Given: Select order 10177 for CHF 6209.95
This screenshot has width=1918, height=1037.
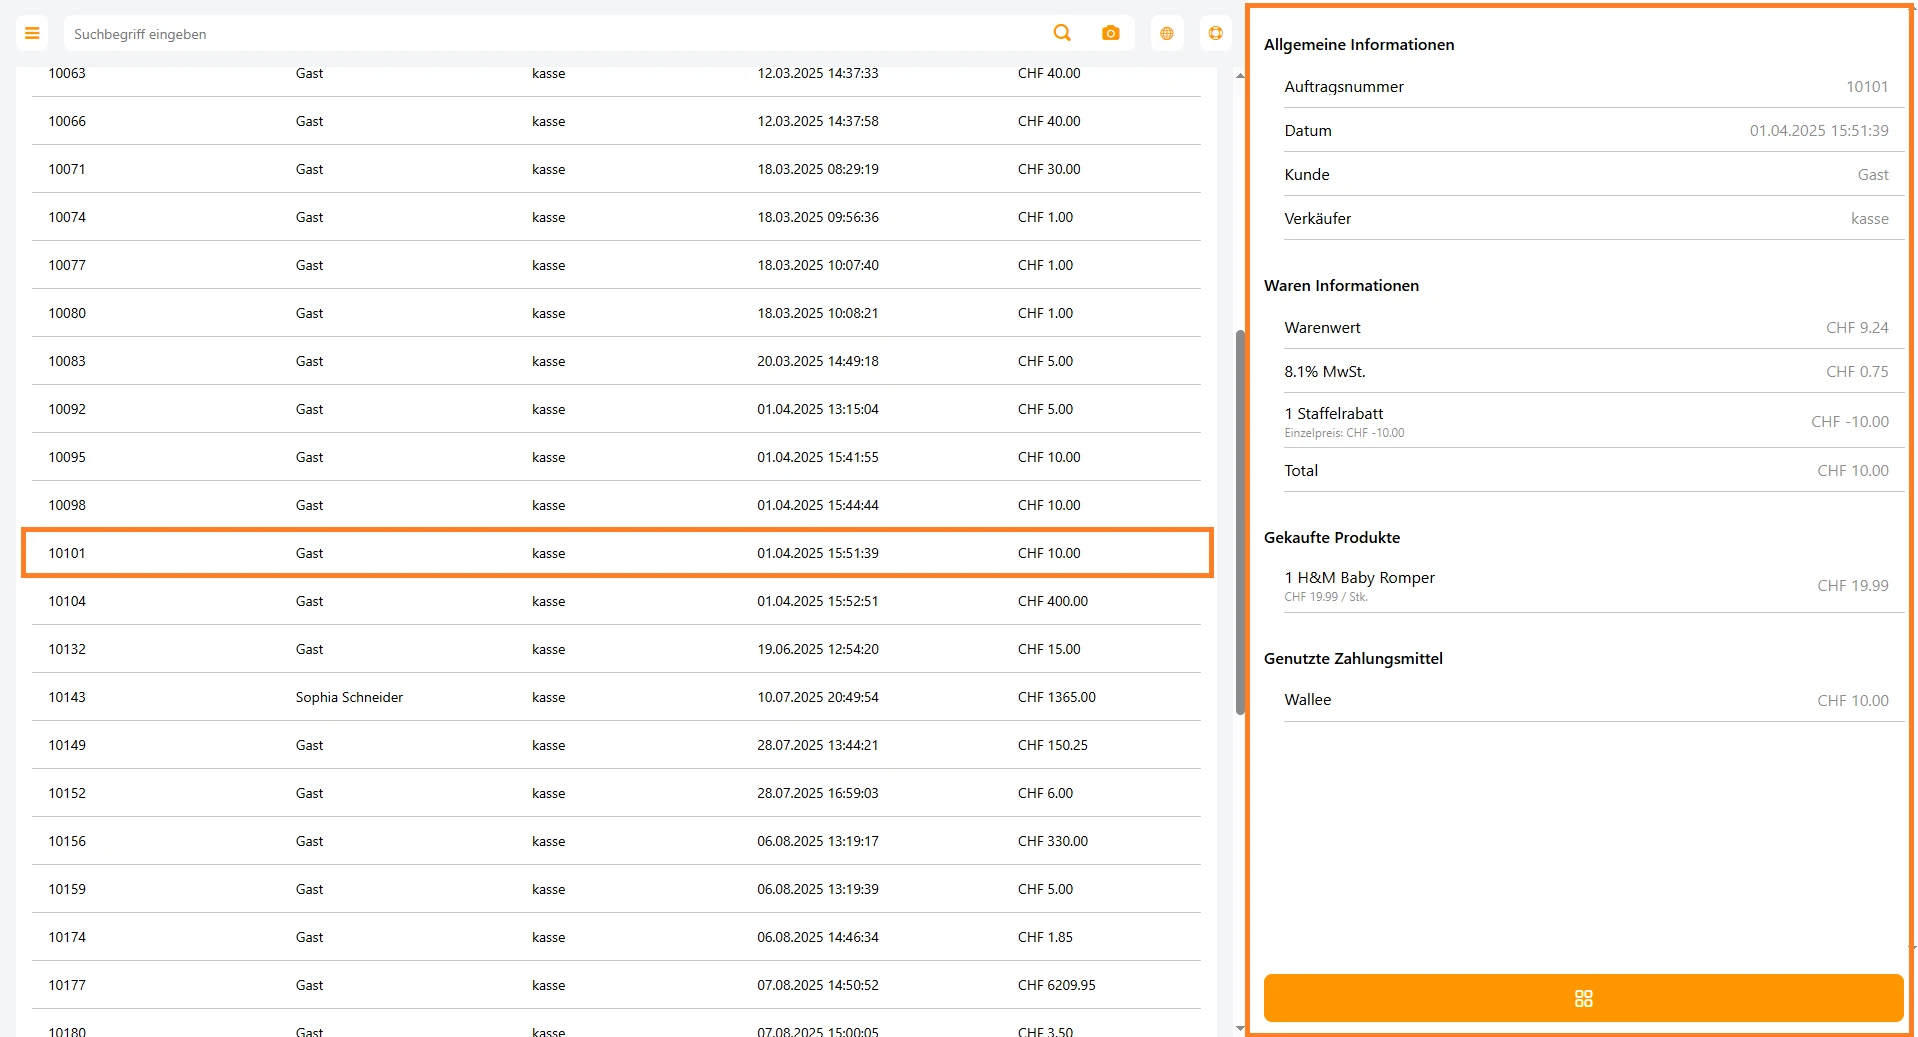Looking at the screenshot, I should point(616,985).
